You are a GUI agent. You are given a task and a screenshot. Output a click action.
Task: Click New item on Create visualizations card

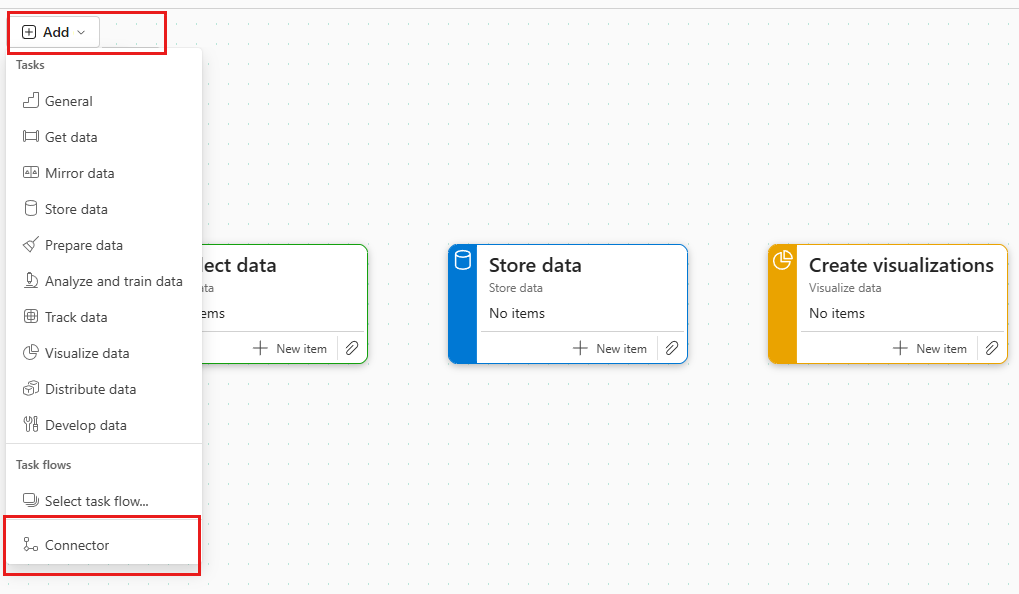tap(928, 347)
